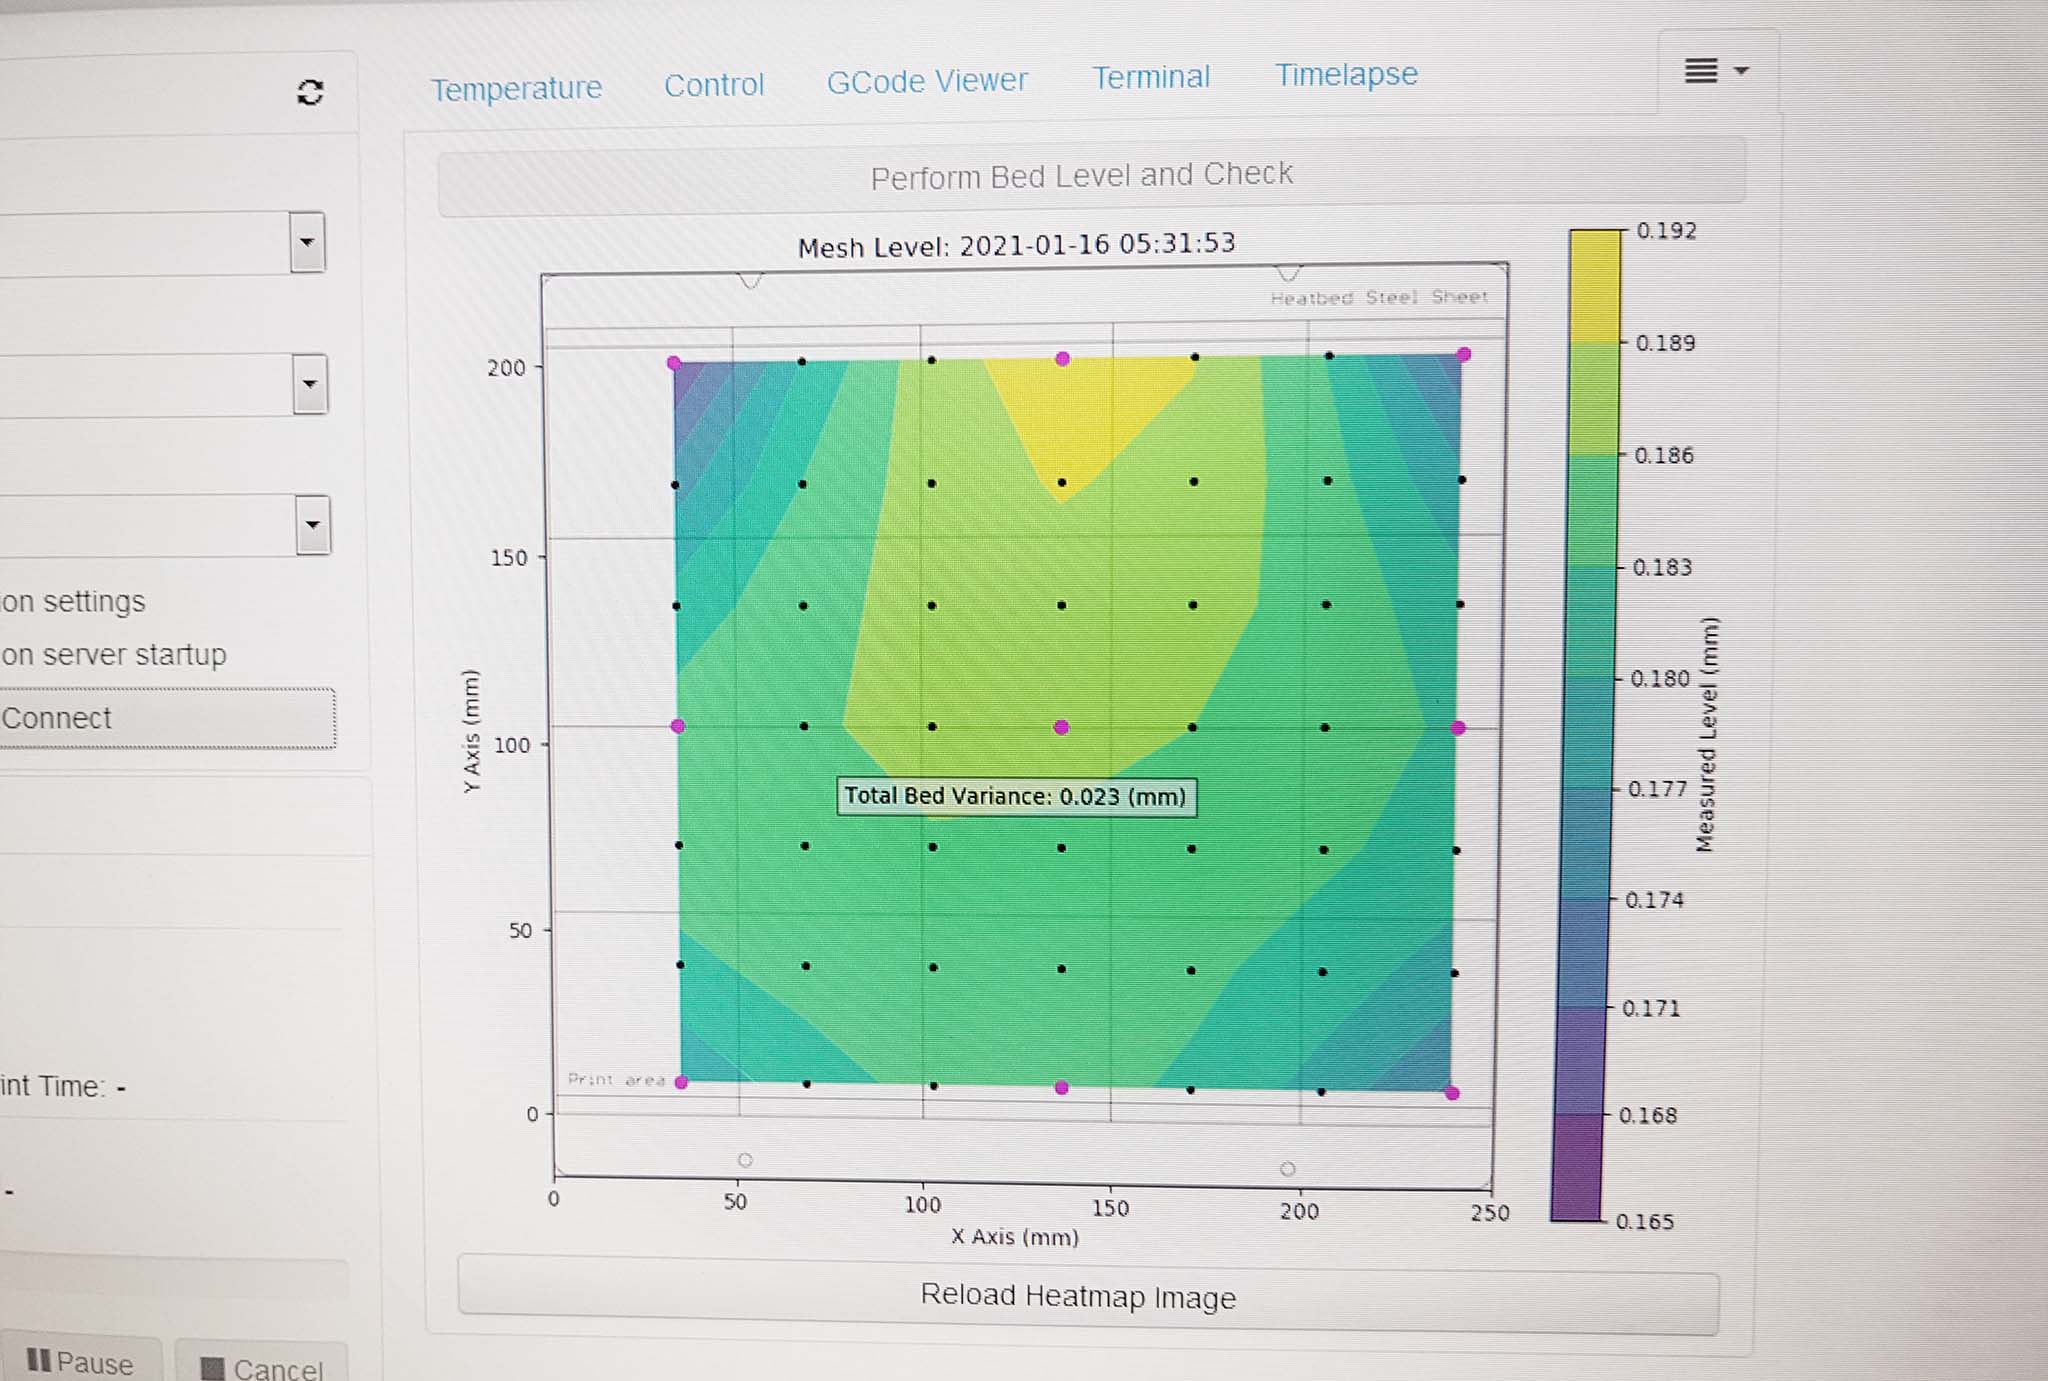Select a magenta probe point on the heatmap

pyautogui.click(x=1063, y=728)
